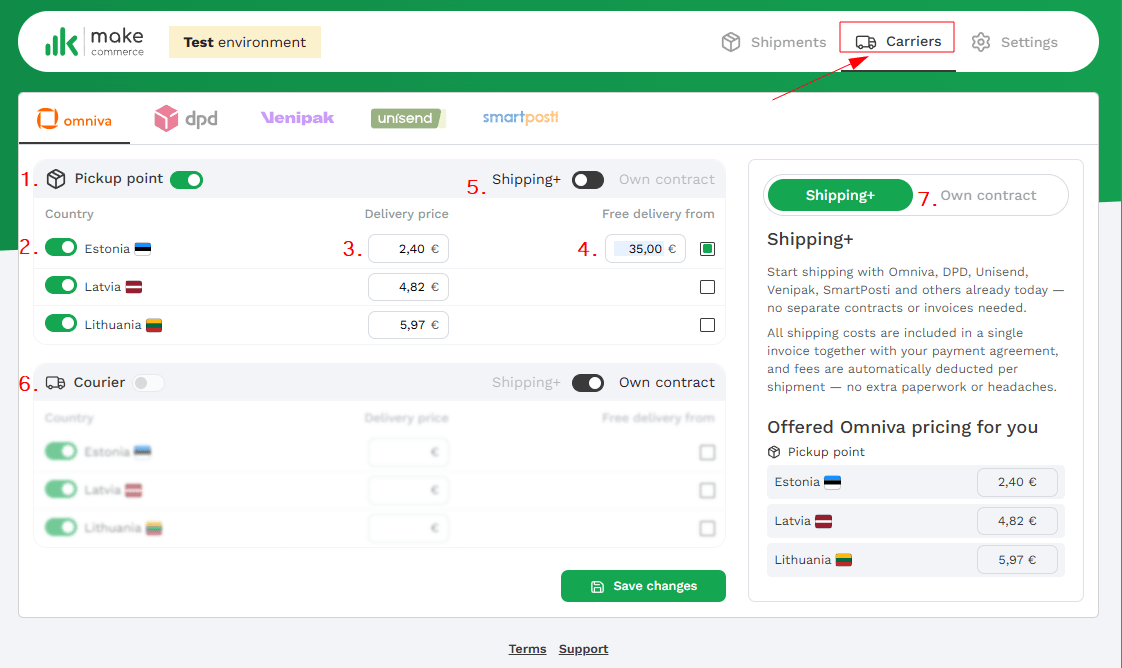
Task: Switch Pickup point contract to Own contract
Action: point(588,180)
